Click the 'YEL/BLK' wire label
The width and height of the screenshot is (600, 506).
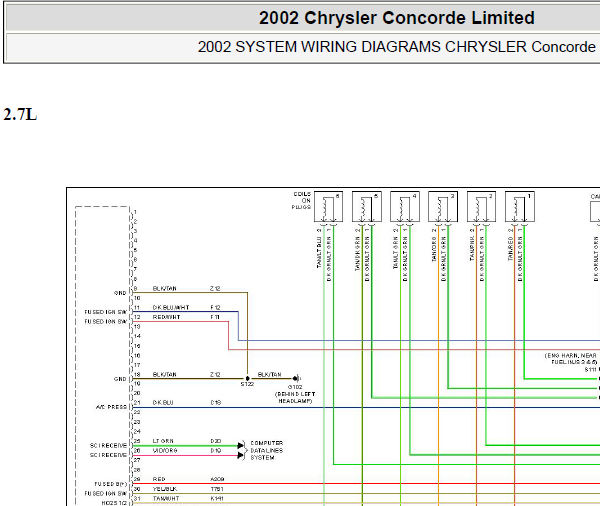pyautogui.click(x=165, y=489)
